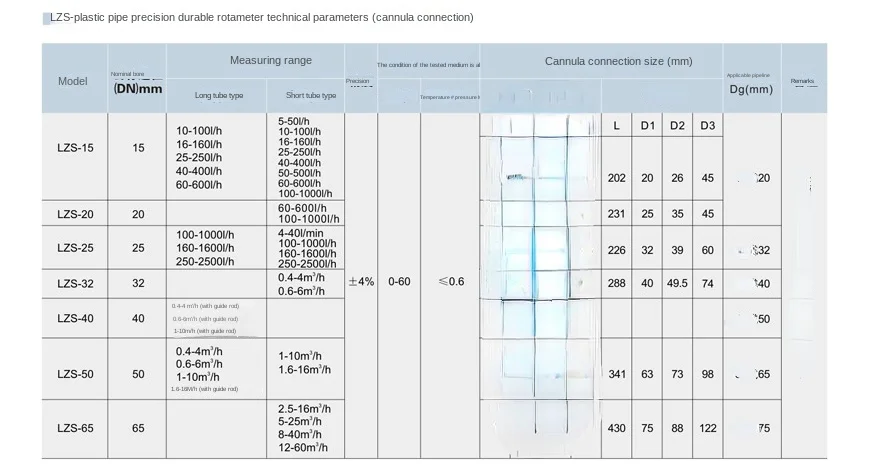Viewport: 869px width, 471px height.
Task: Select 'Cannula connection size (mm)' header
Action: tap(618, 62)
